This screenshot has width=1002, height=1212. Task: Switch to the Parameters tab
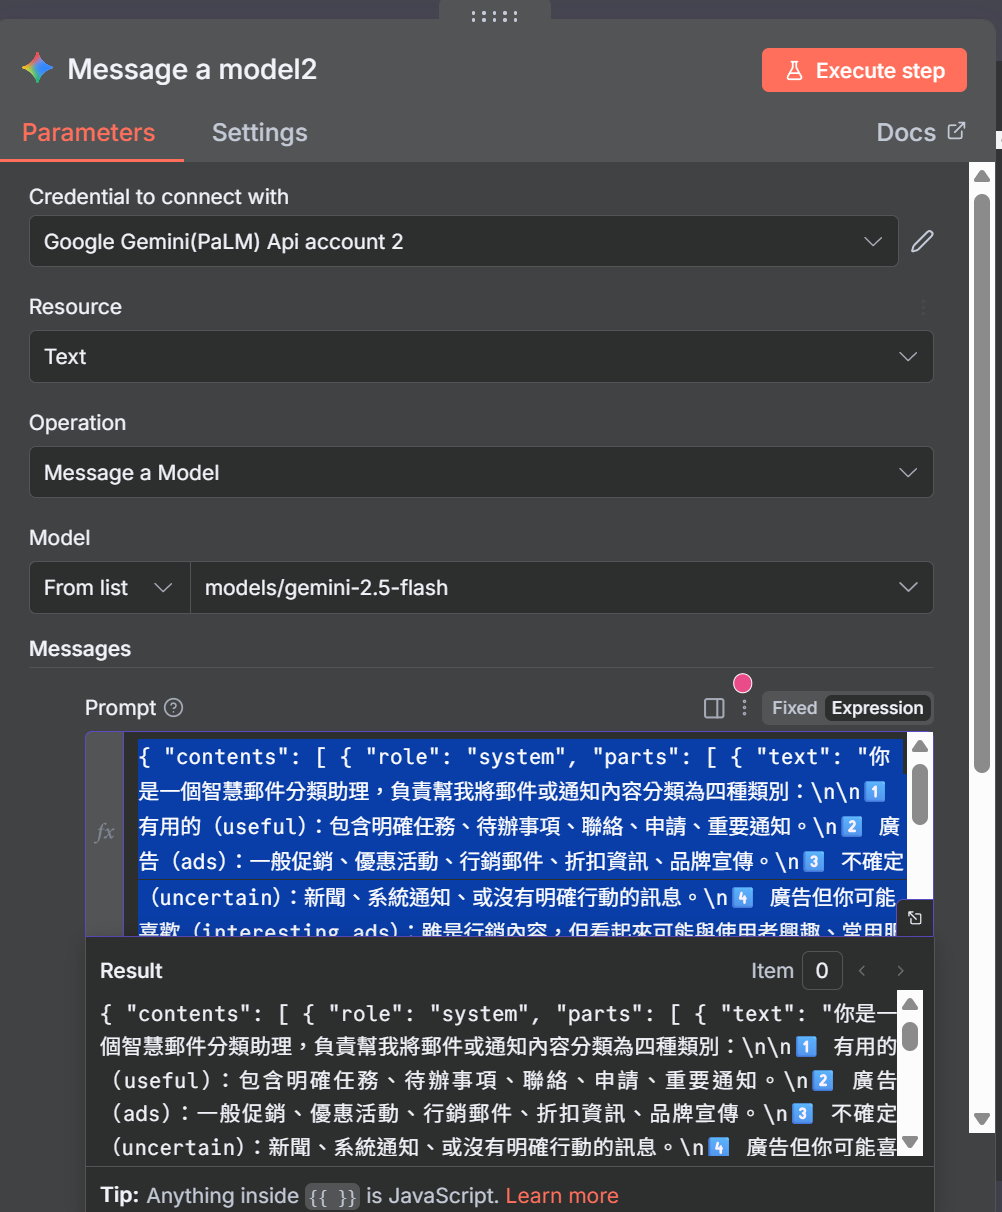click(89, 133)
